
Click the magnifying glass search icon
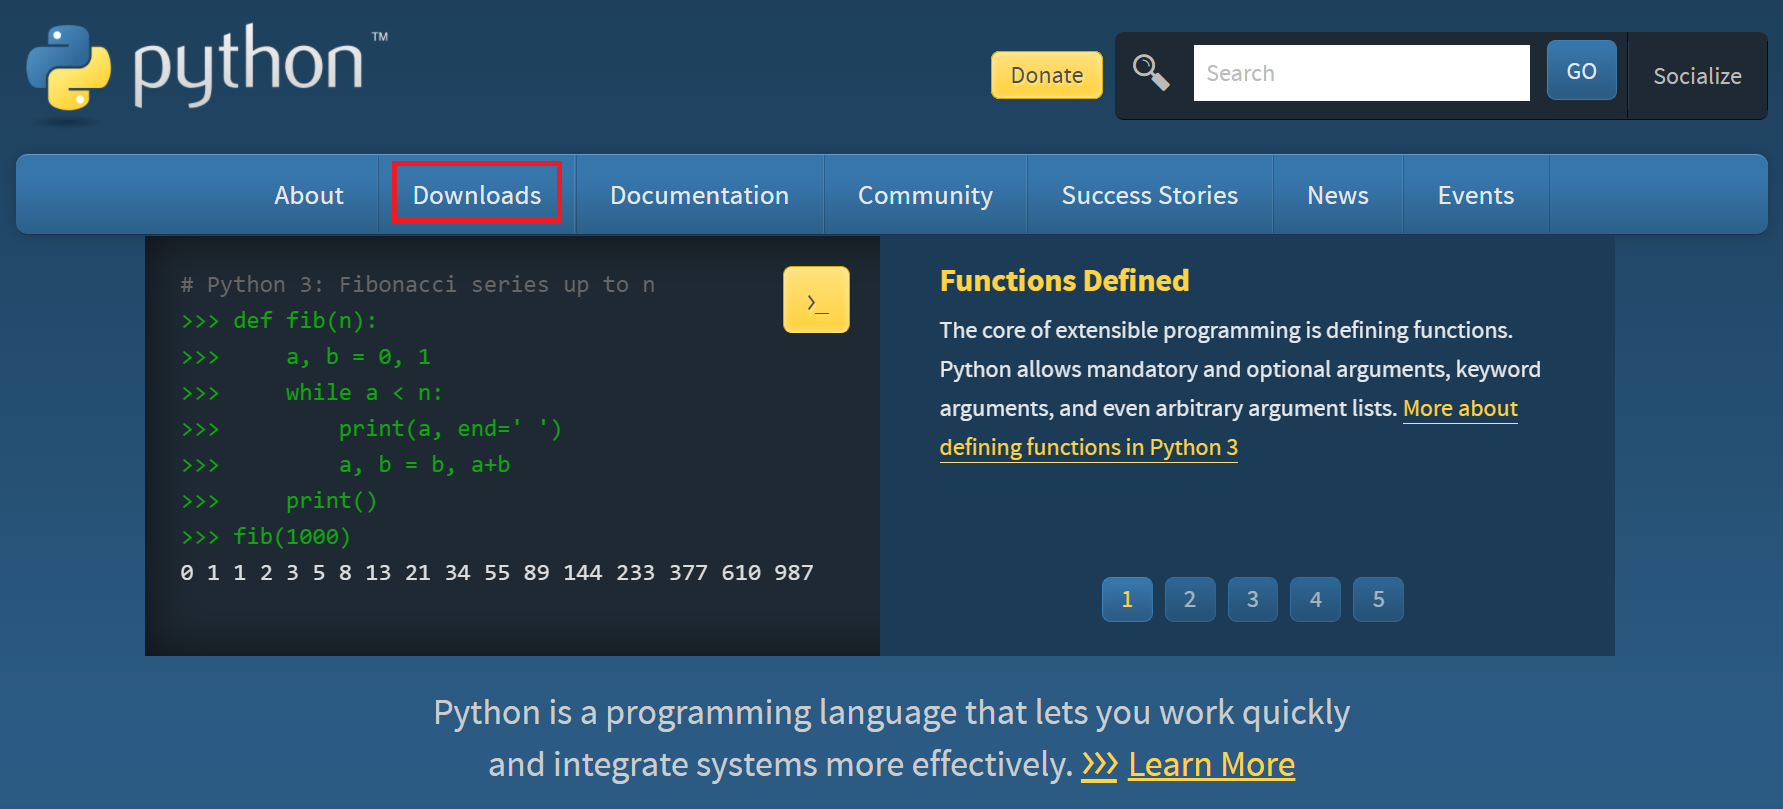pos(1151,73)
